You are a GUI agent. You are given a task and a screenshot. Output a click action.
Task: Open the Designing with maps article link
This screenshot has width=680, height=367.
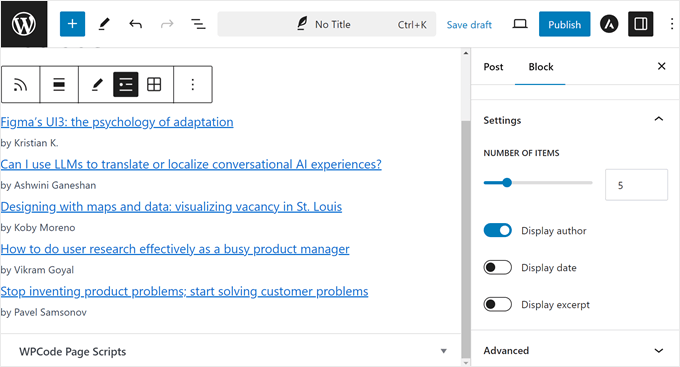[171, 206]
